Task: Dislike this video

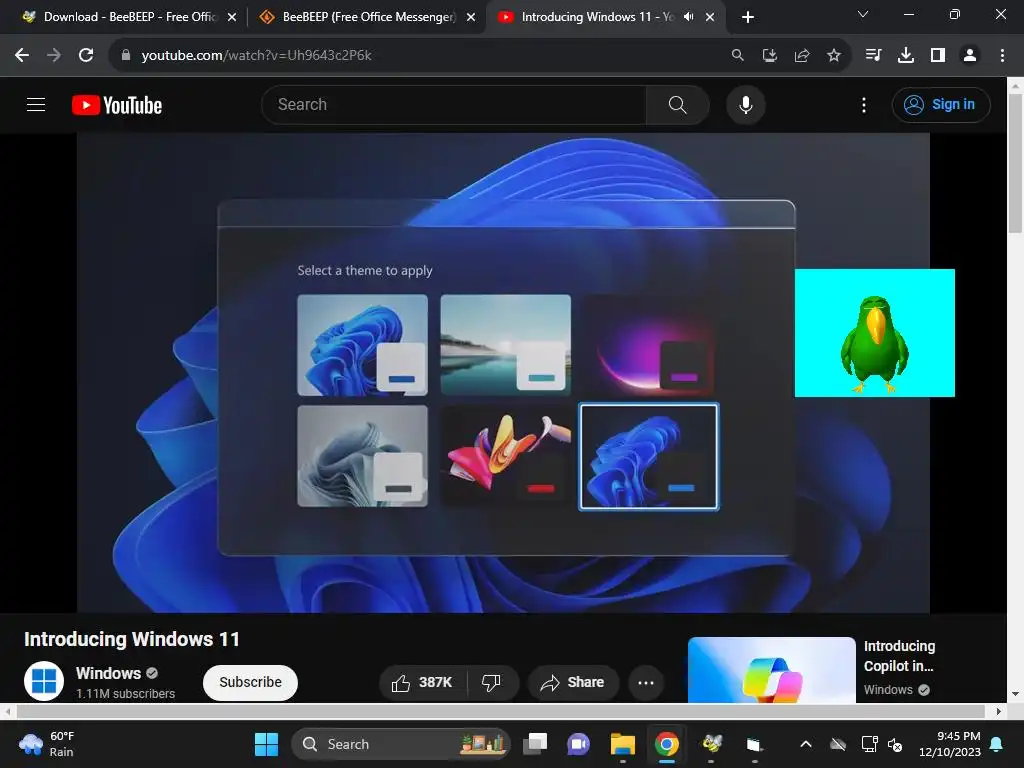Action: pos(492,682)
